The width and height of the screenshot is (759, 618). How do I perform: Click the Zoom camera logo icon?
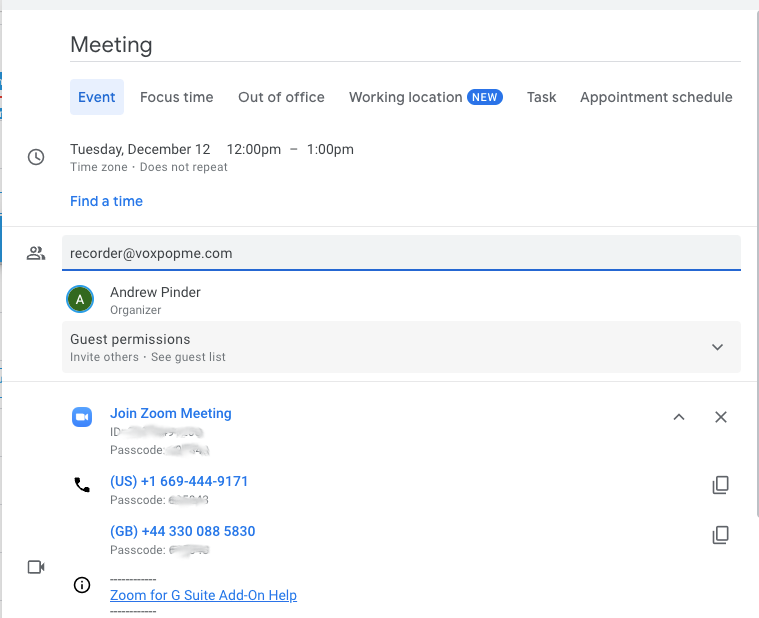[x=82, y=417]
